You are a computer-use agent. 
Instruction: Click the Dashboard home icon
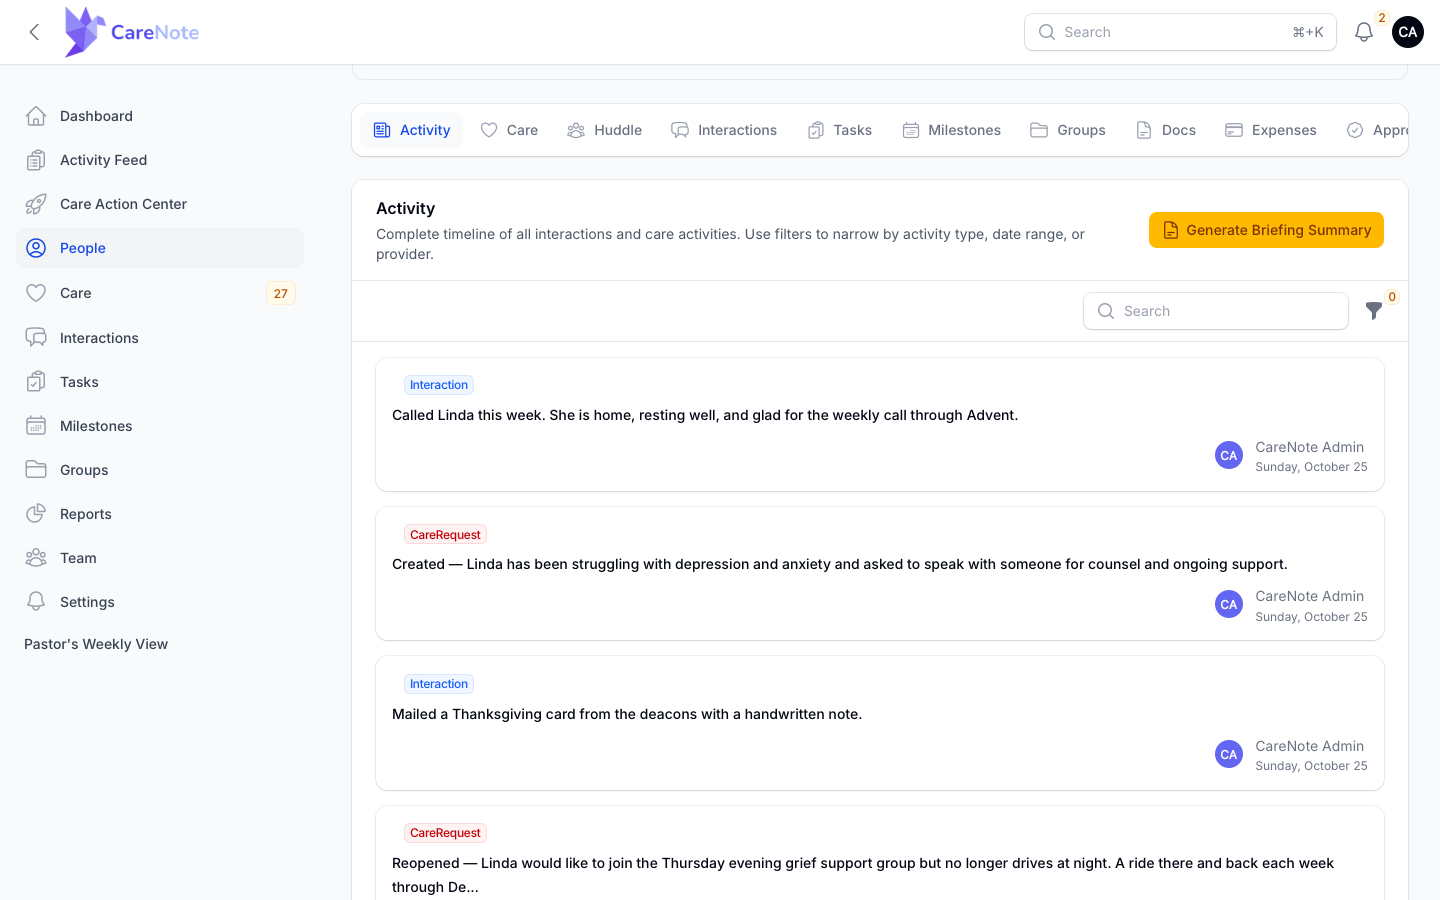click(x=36, y=116)
